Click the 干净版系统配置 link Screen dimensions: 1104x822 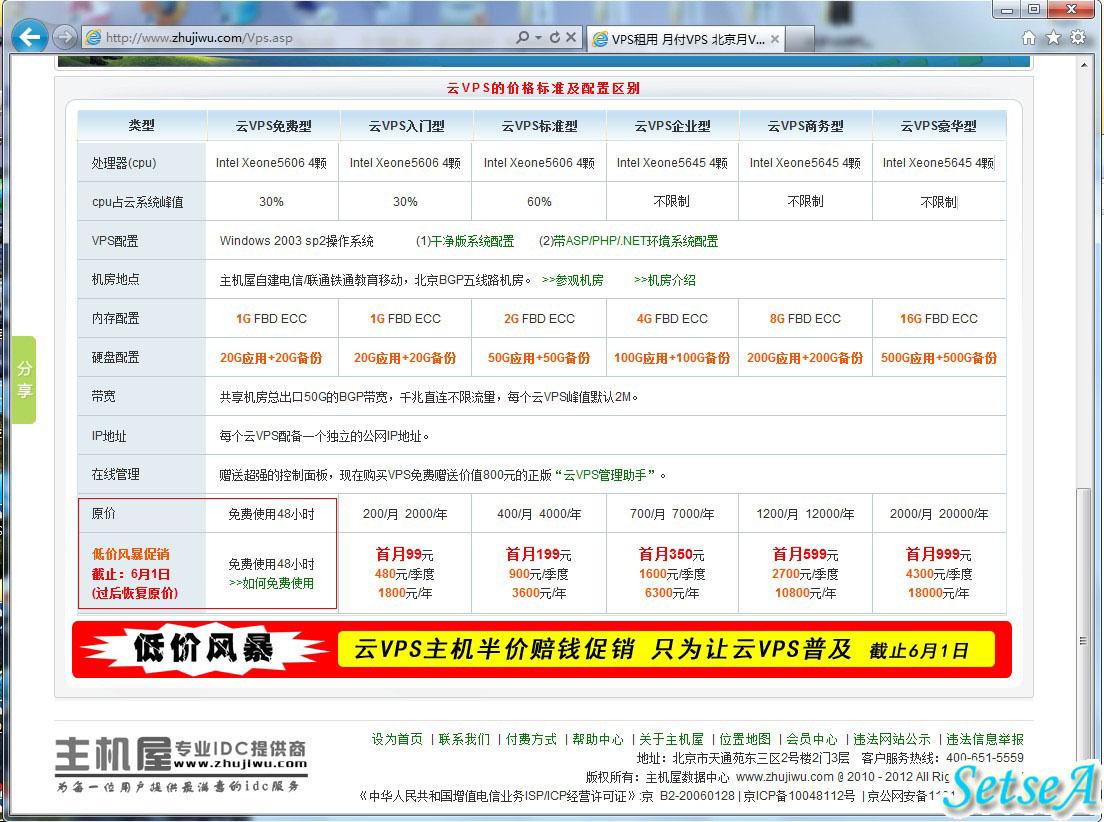pyautogui.click(x=472, y=241)
